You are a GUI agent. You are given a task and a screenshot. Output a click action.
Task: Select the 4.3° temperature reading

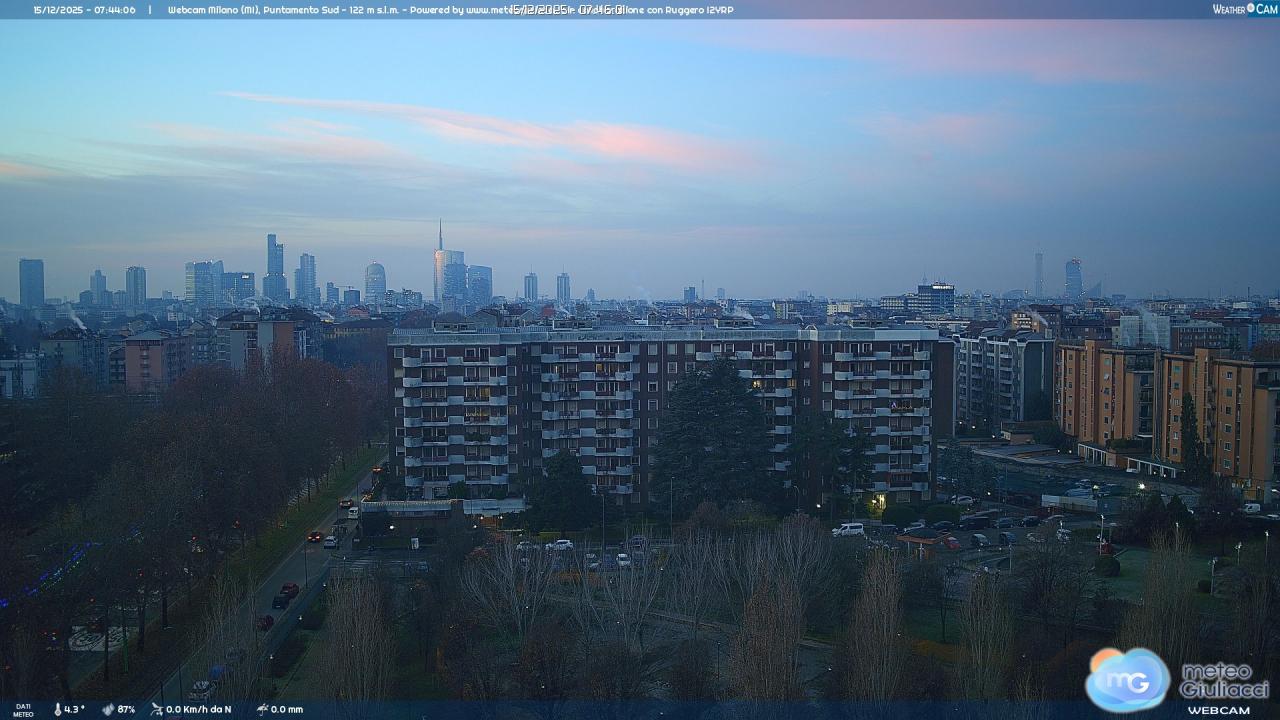click(x=75, y=709)
